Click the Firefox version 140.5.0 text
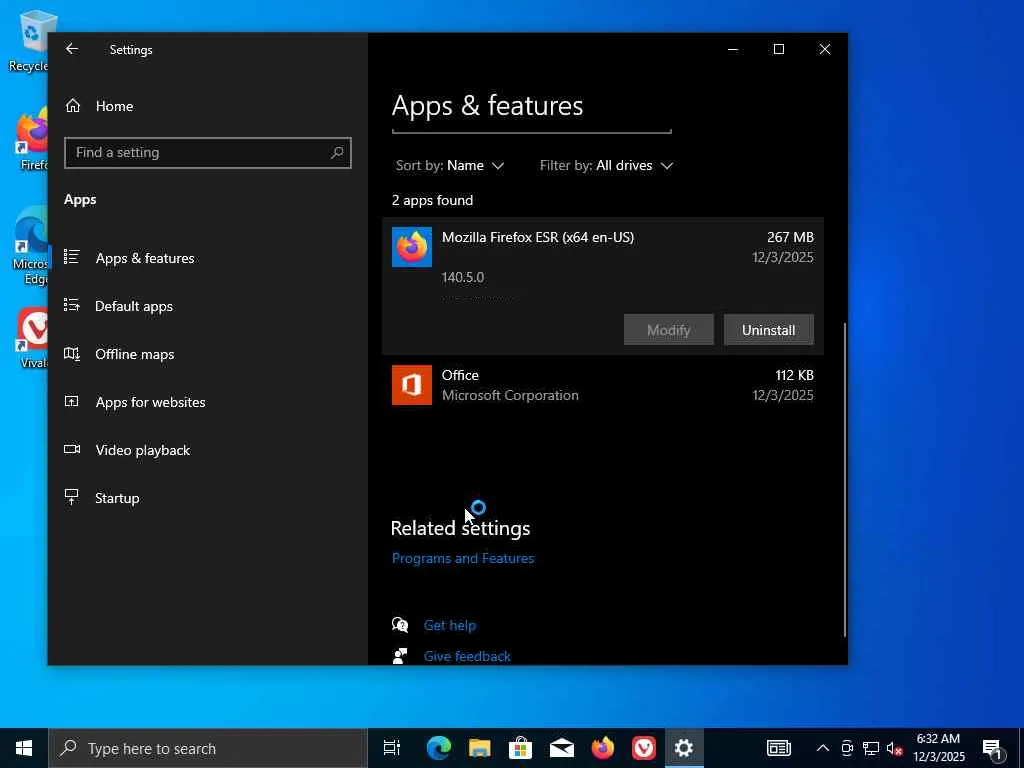 [x=463, y=277]
